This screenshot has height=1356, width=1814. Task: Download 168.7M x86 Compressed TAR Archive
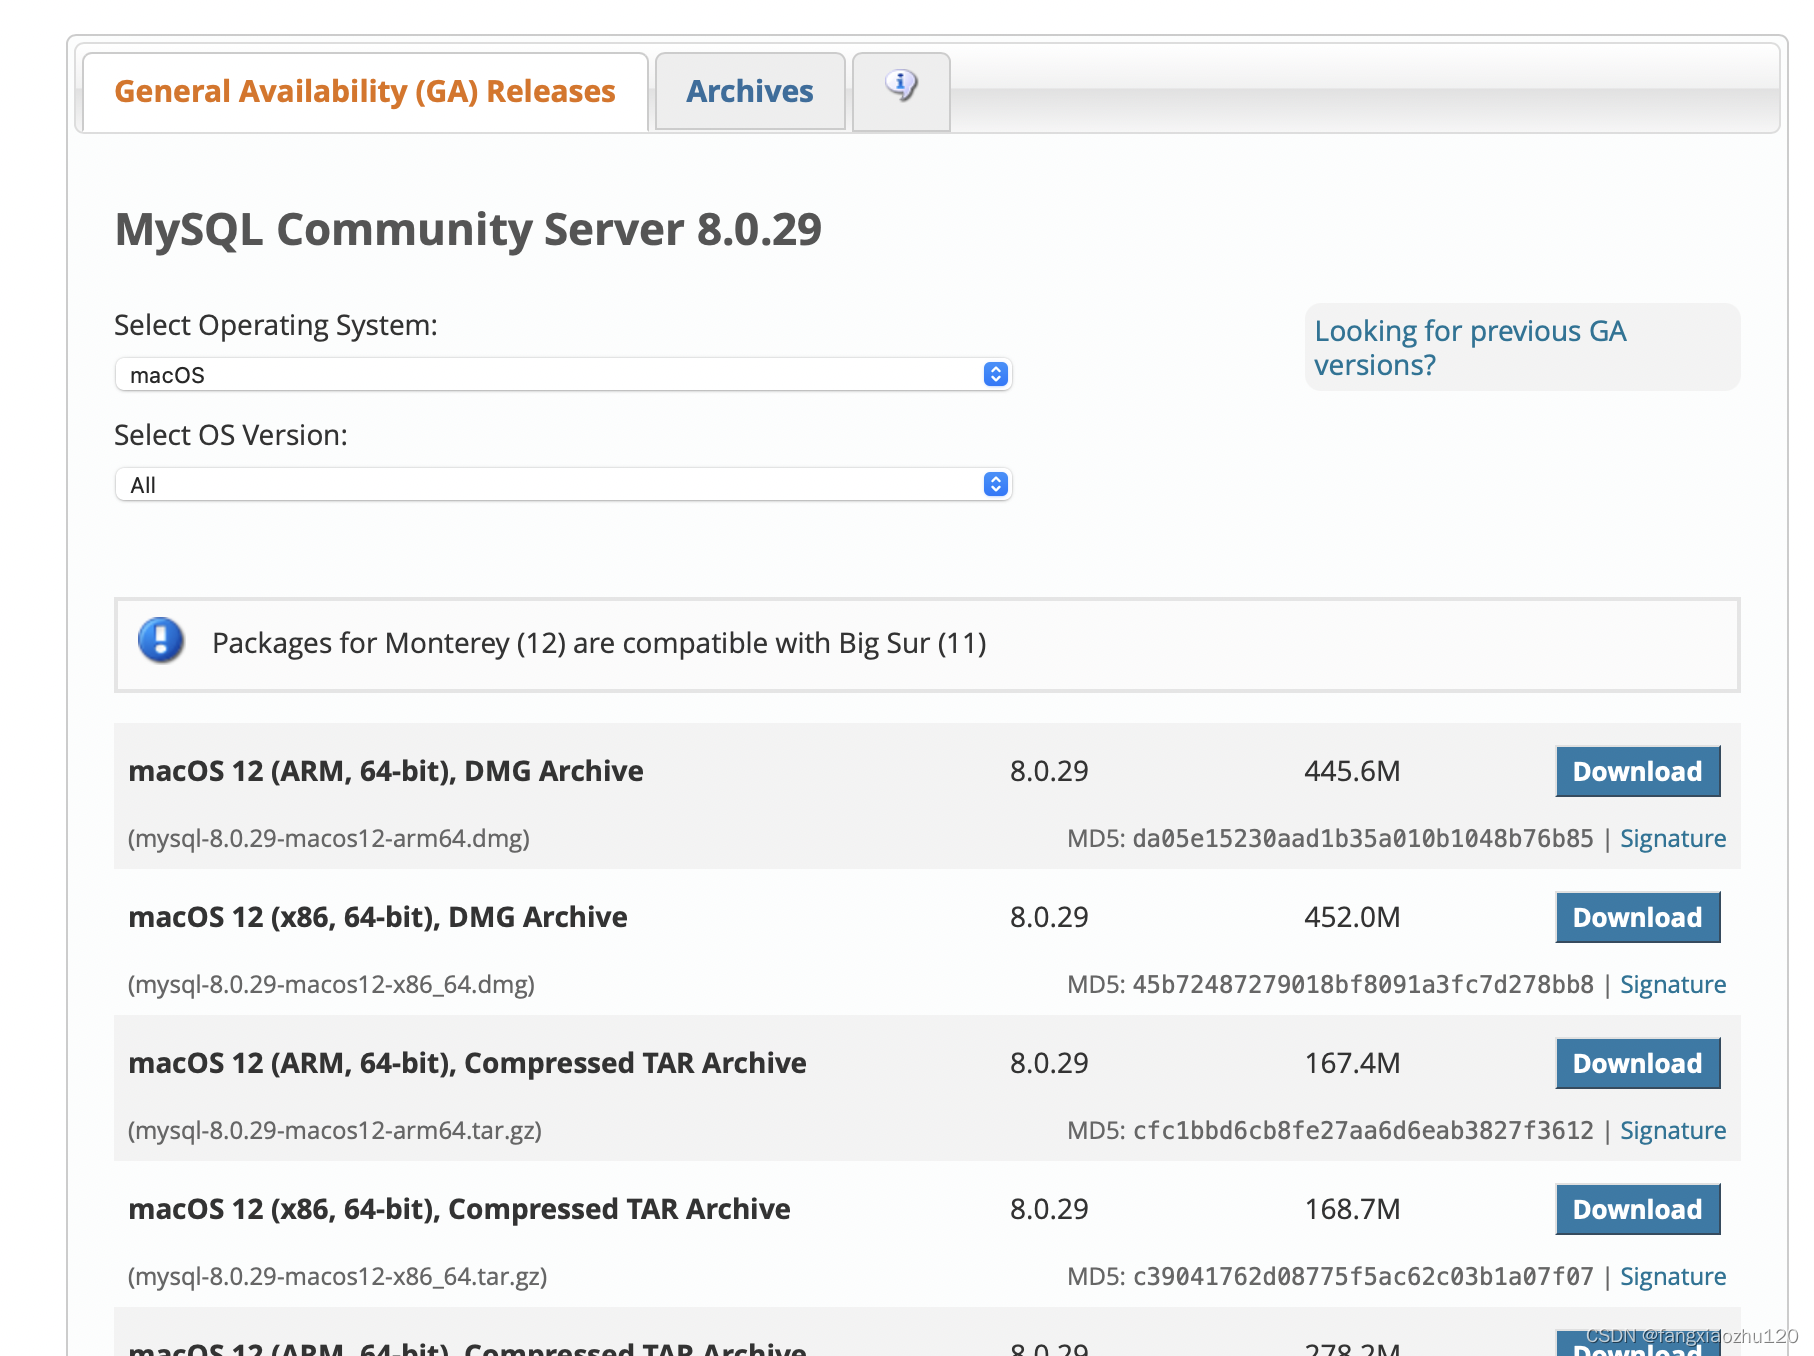coord(1637,1209)
